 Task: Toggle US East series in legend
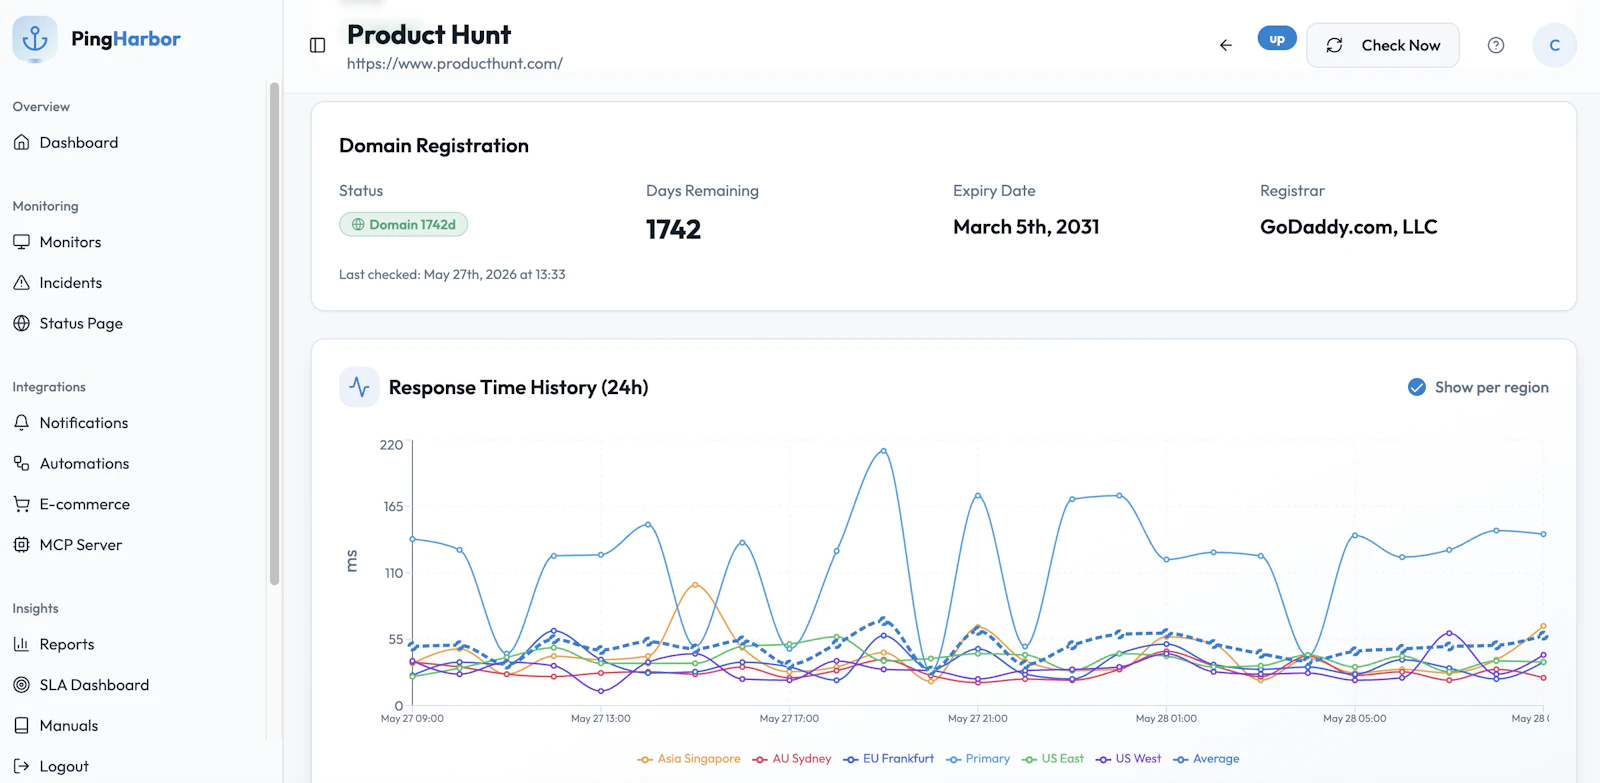(x=1052, y=759)
